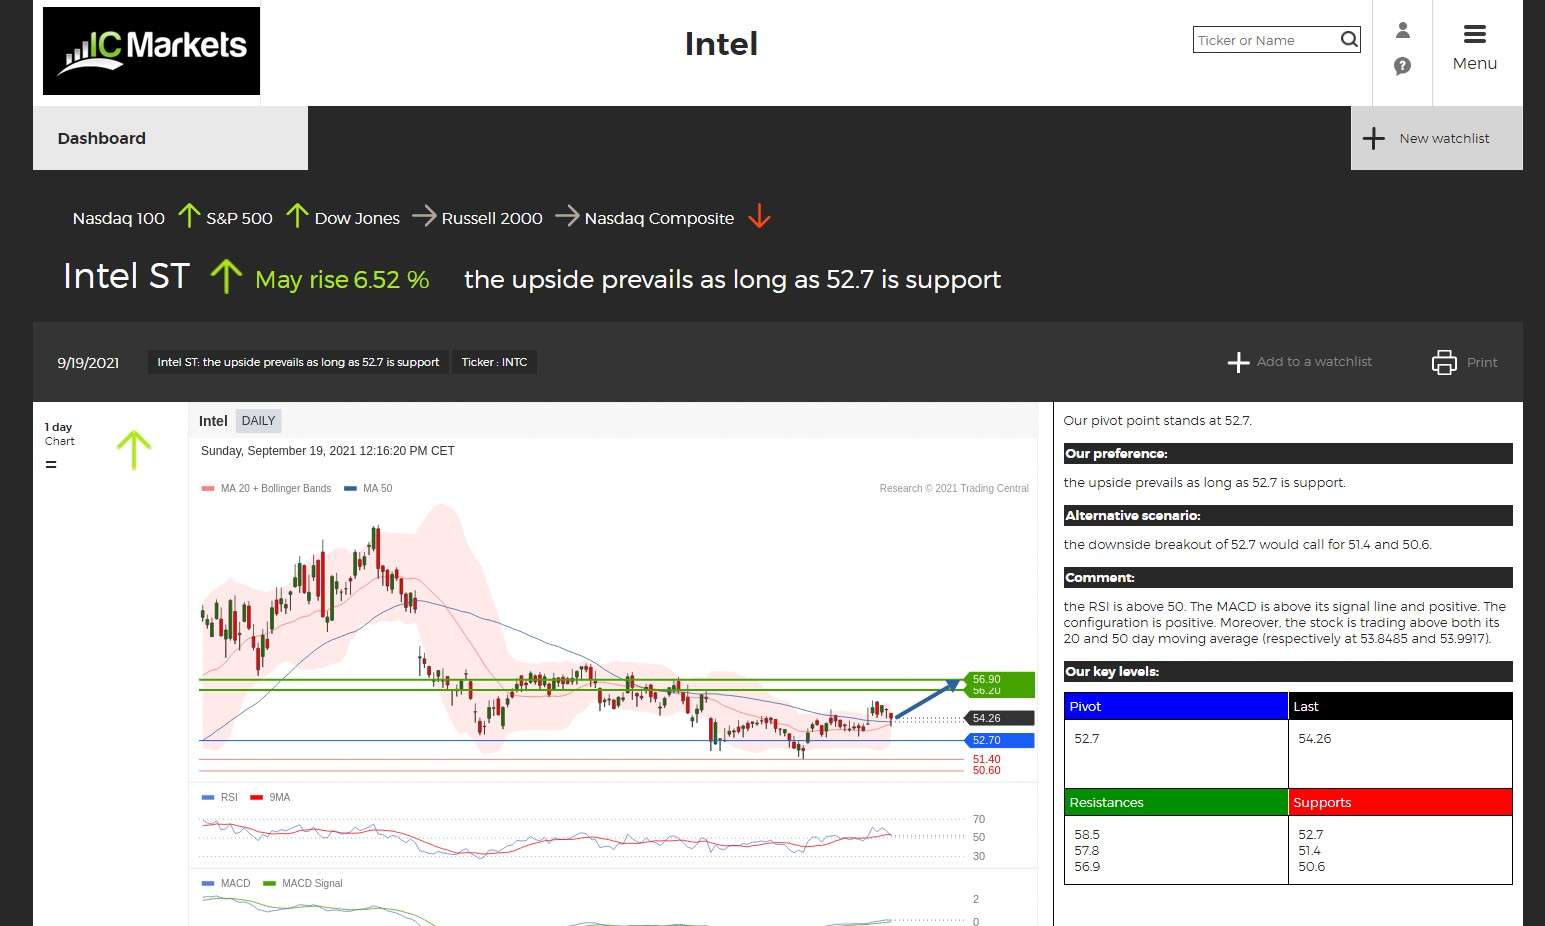Screen dimensions: 1545x926
Task: Click the plus icon for New watchlist
Action: pos(1374,138)
